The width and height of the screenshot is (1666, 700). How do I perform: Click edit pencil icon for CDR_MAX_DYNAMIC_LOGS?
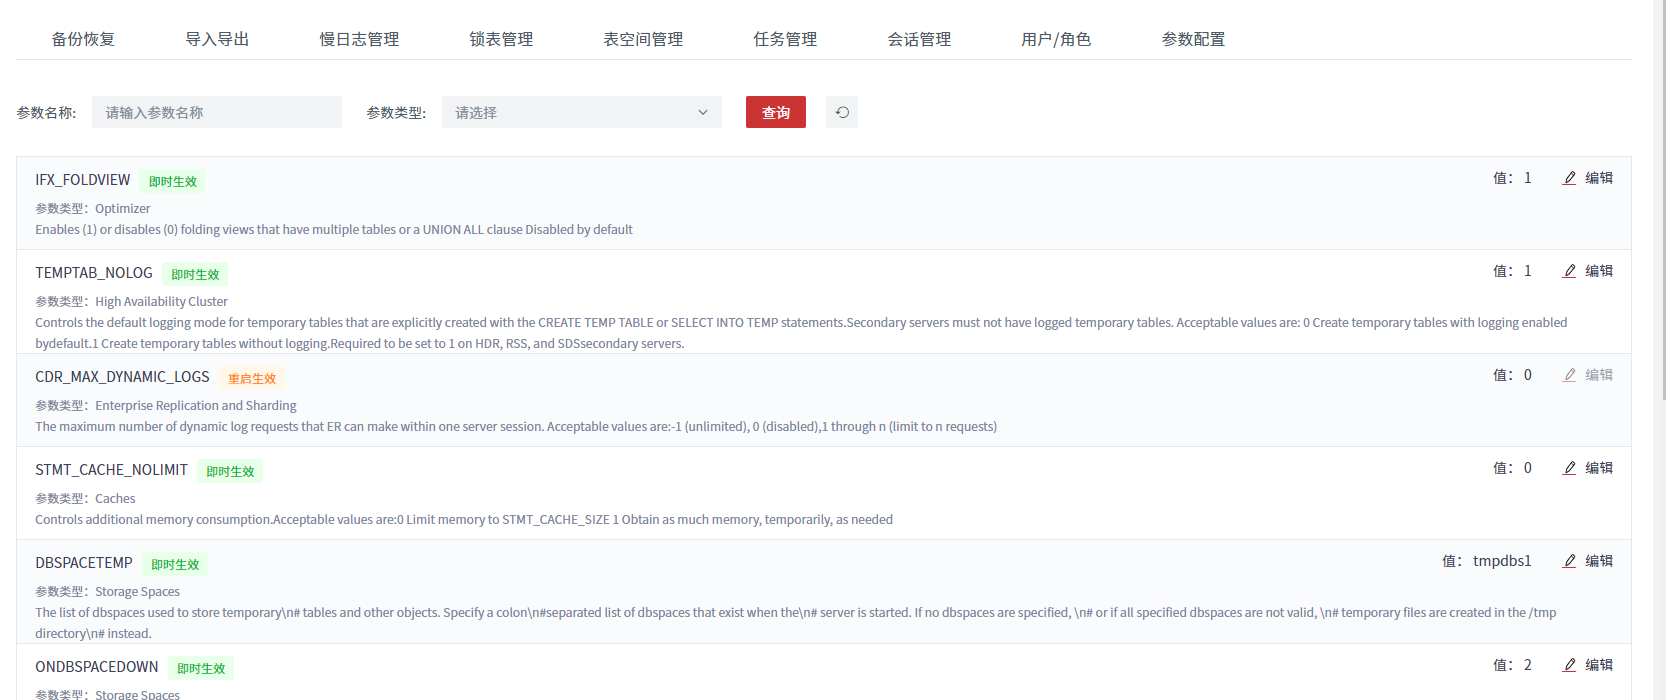click(1569, 375)
